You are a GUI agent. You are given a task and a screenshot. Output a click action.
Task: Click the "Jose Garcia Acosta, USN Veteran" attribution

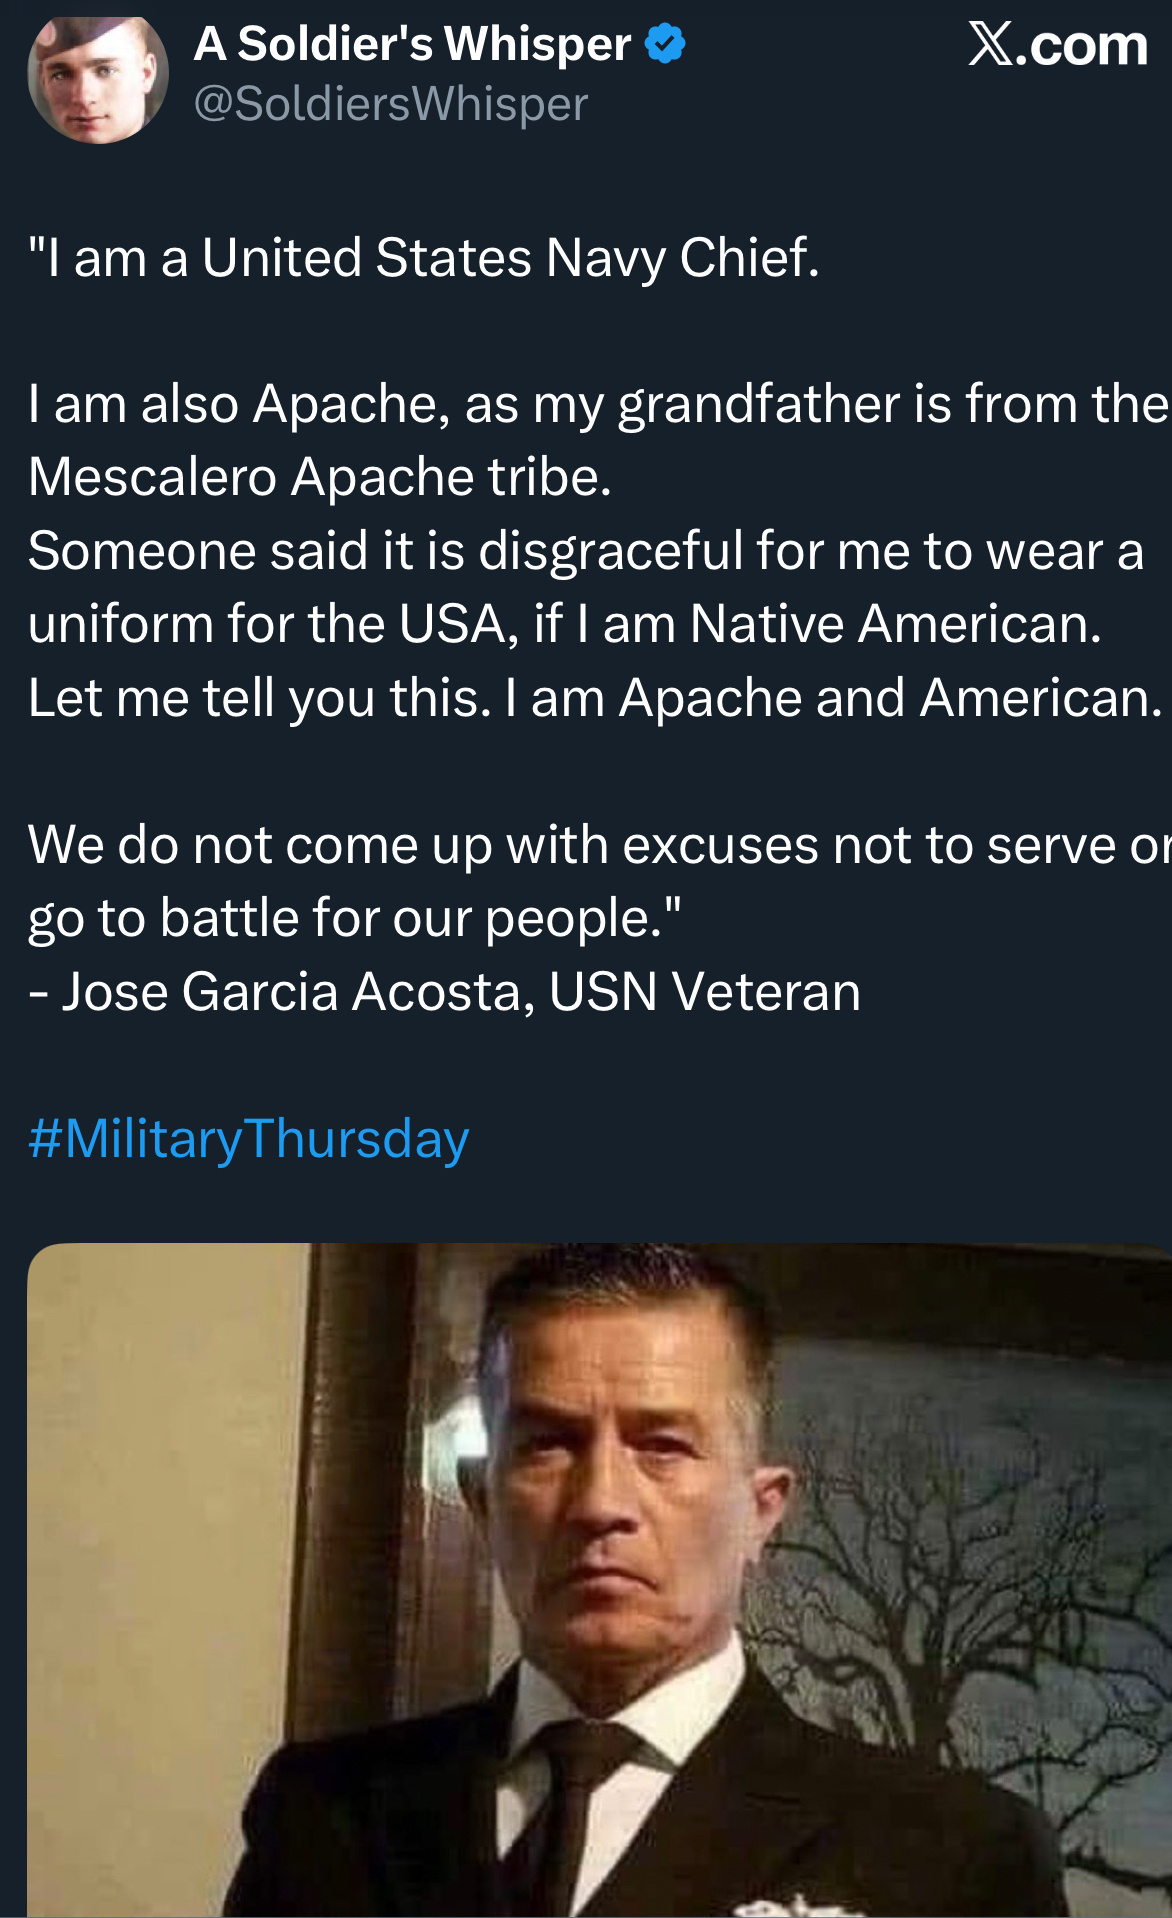pyautogui.click(x=445, y=992)
